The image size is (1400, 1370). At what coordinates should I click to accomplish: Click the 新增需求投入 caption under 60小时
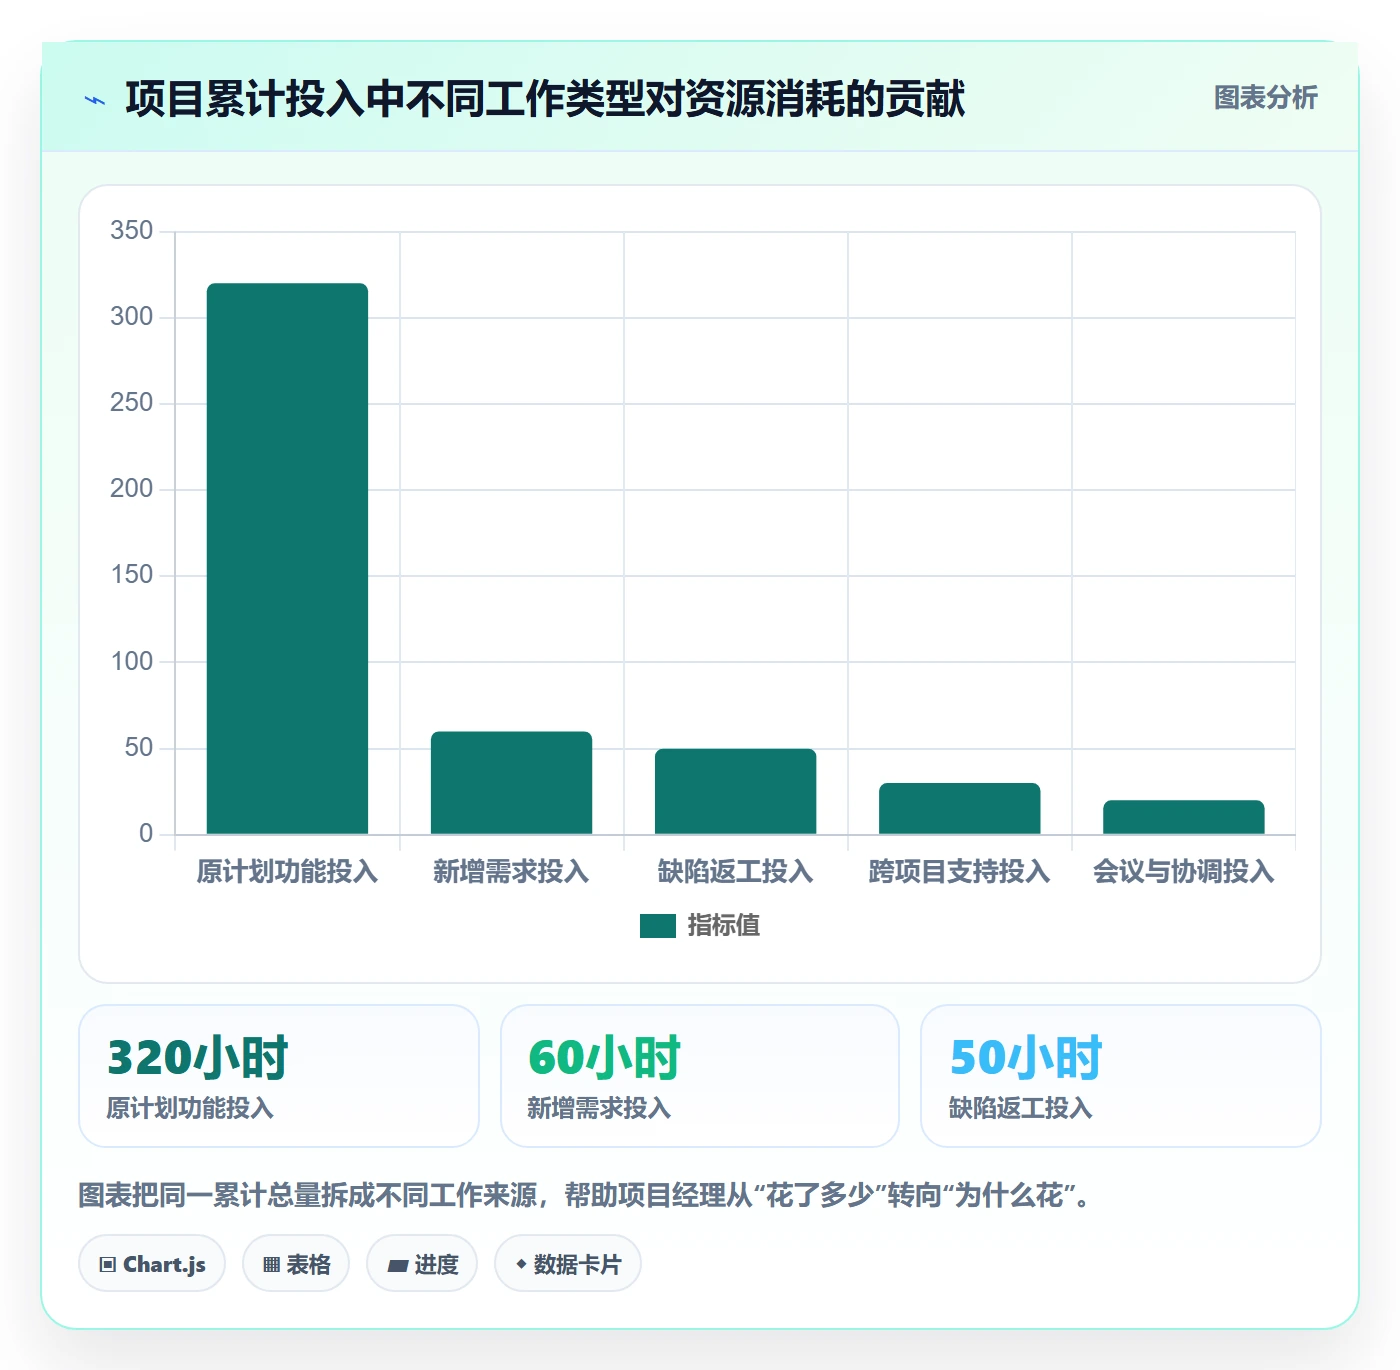point(599,1108)
